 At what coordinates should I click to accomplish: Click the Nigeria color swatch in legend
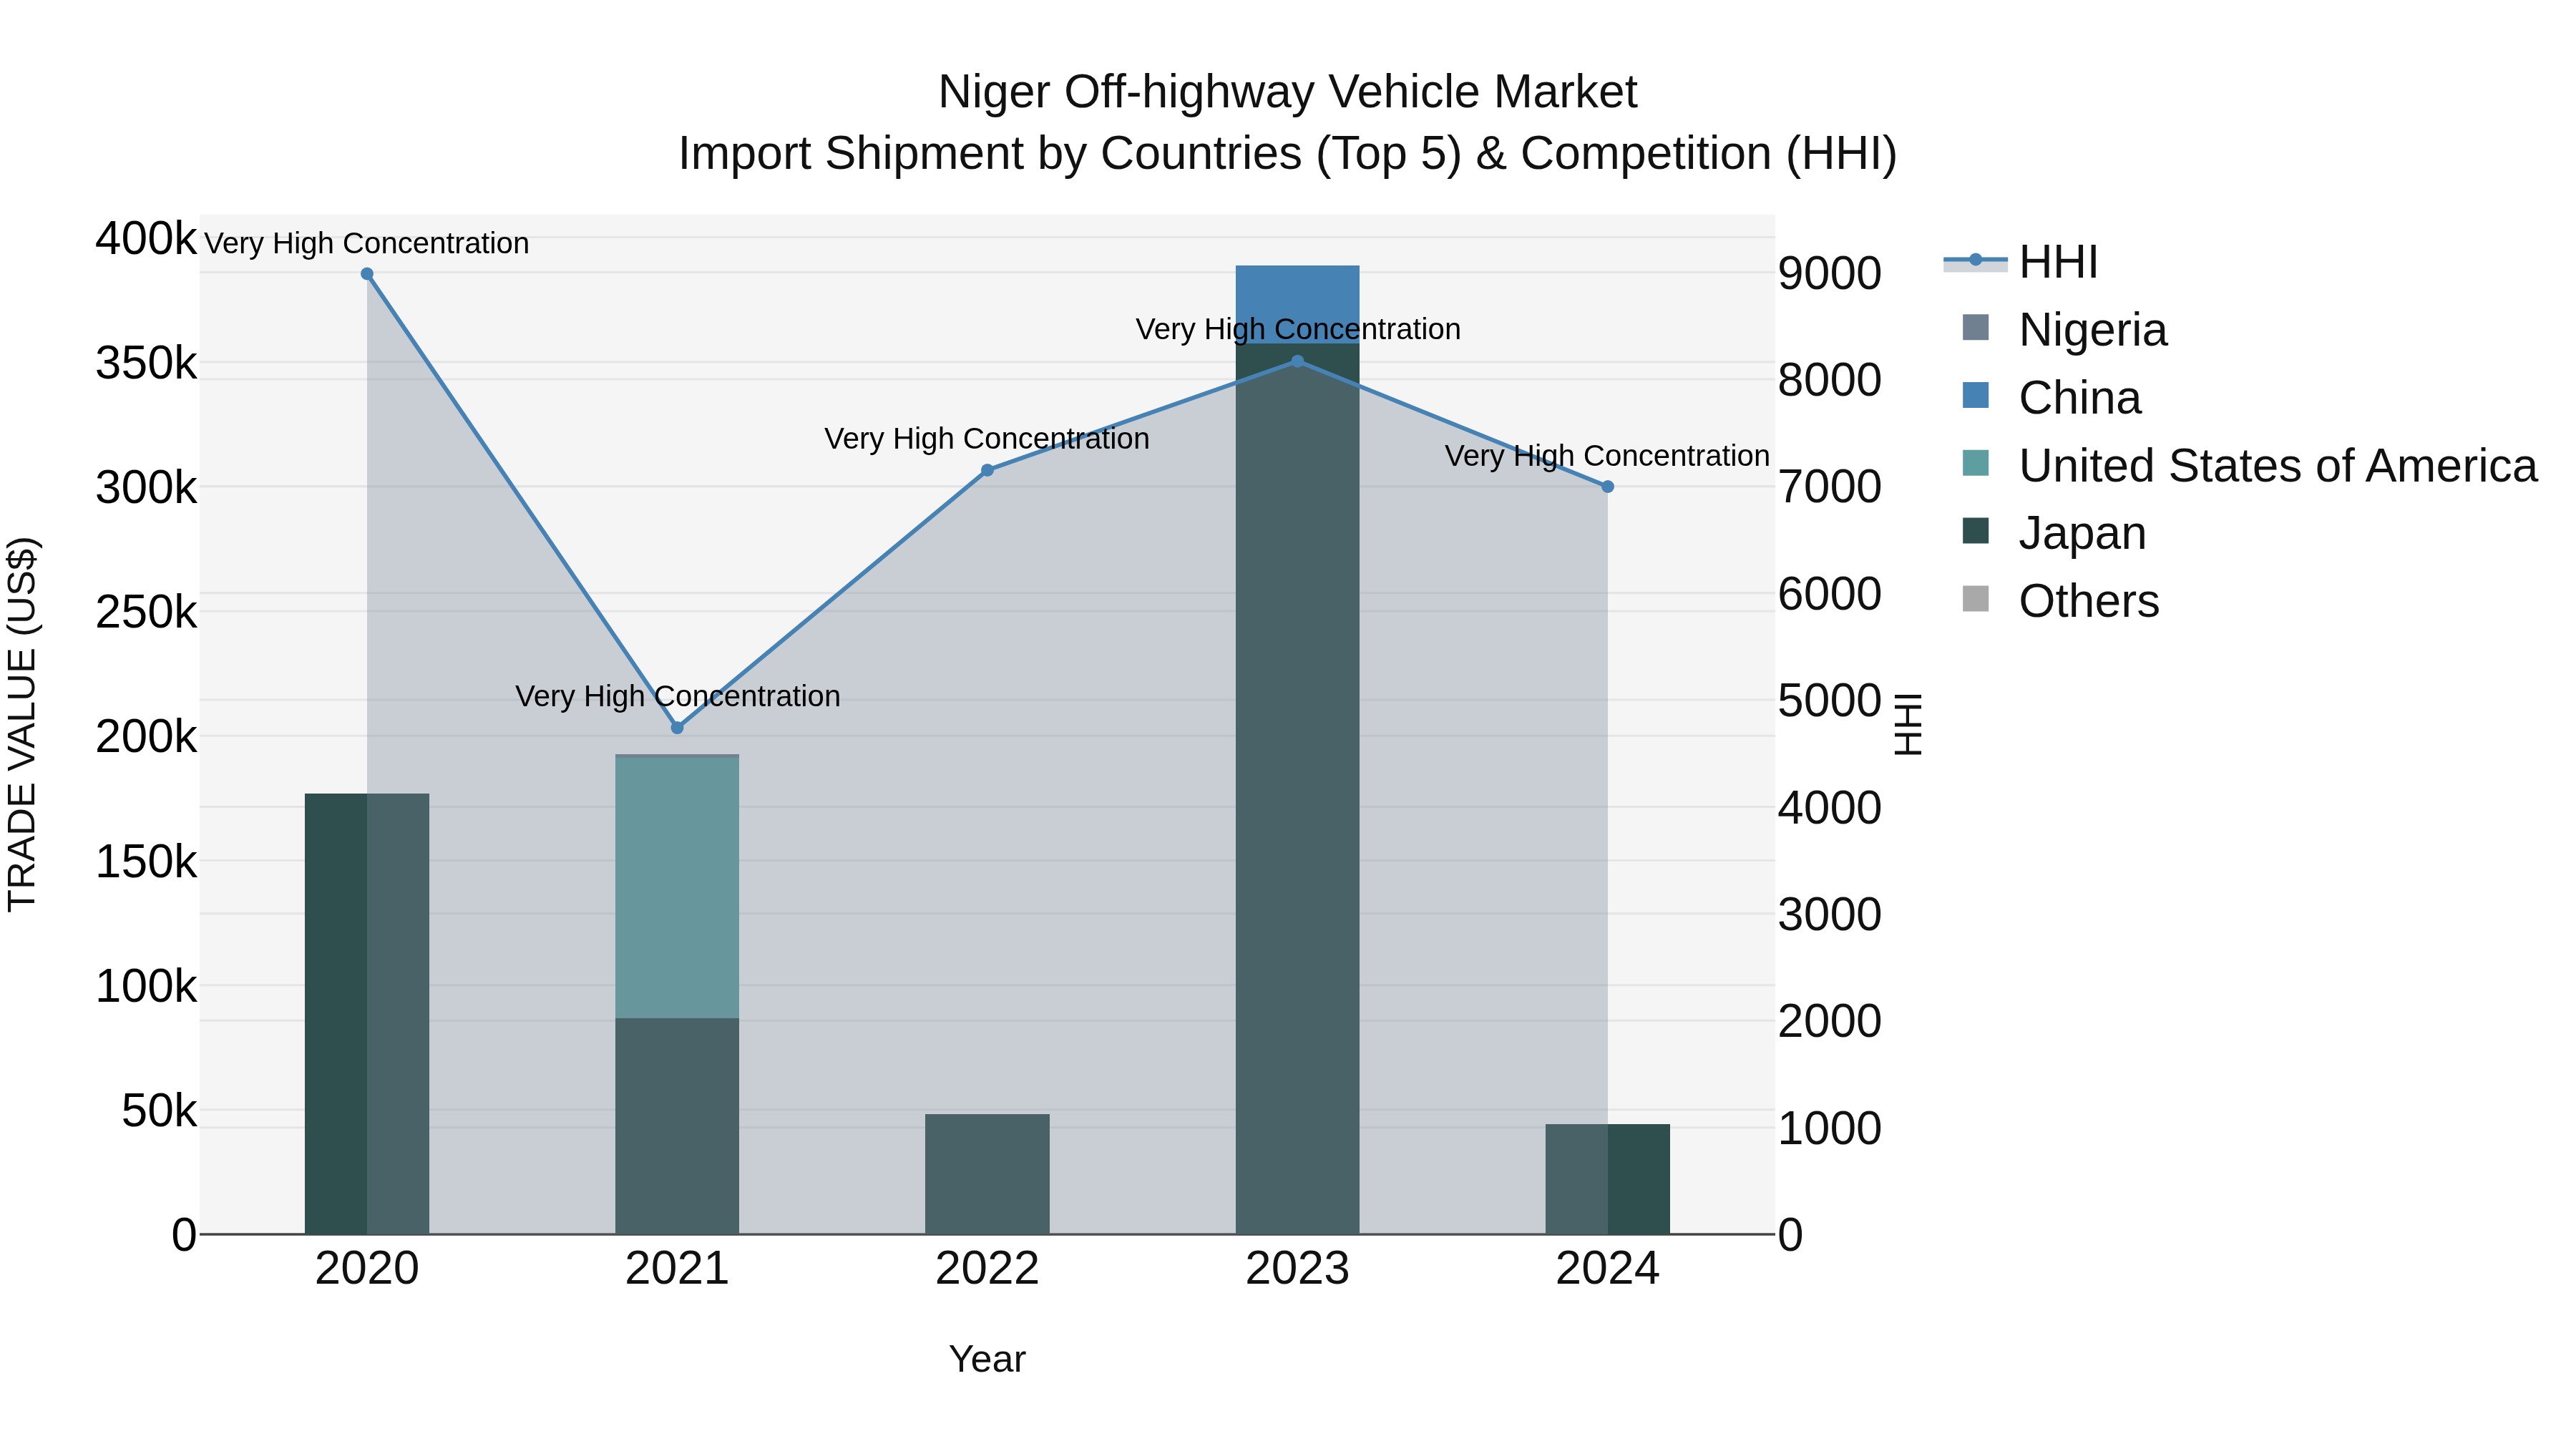click(x=1976, y=328)
